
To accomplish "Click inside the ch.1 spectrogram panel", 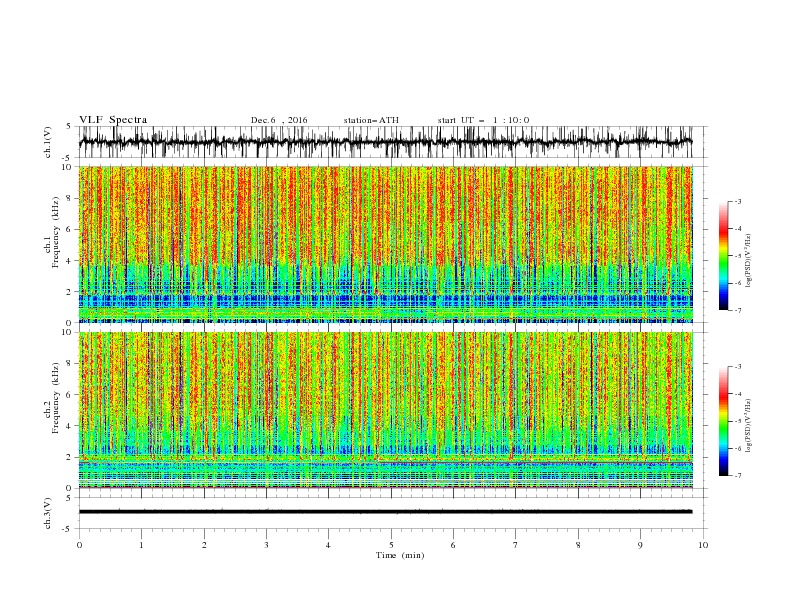I will pos(385,244).
